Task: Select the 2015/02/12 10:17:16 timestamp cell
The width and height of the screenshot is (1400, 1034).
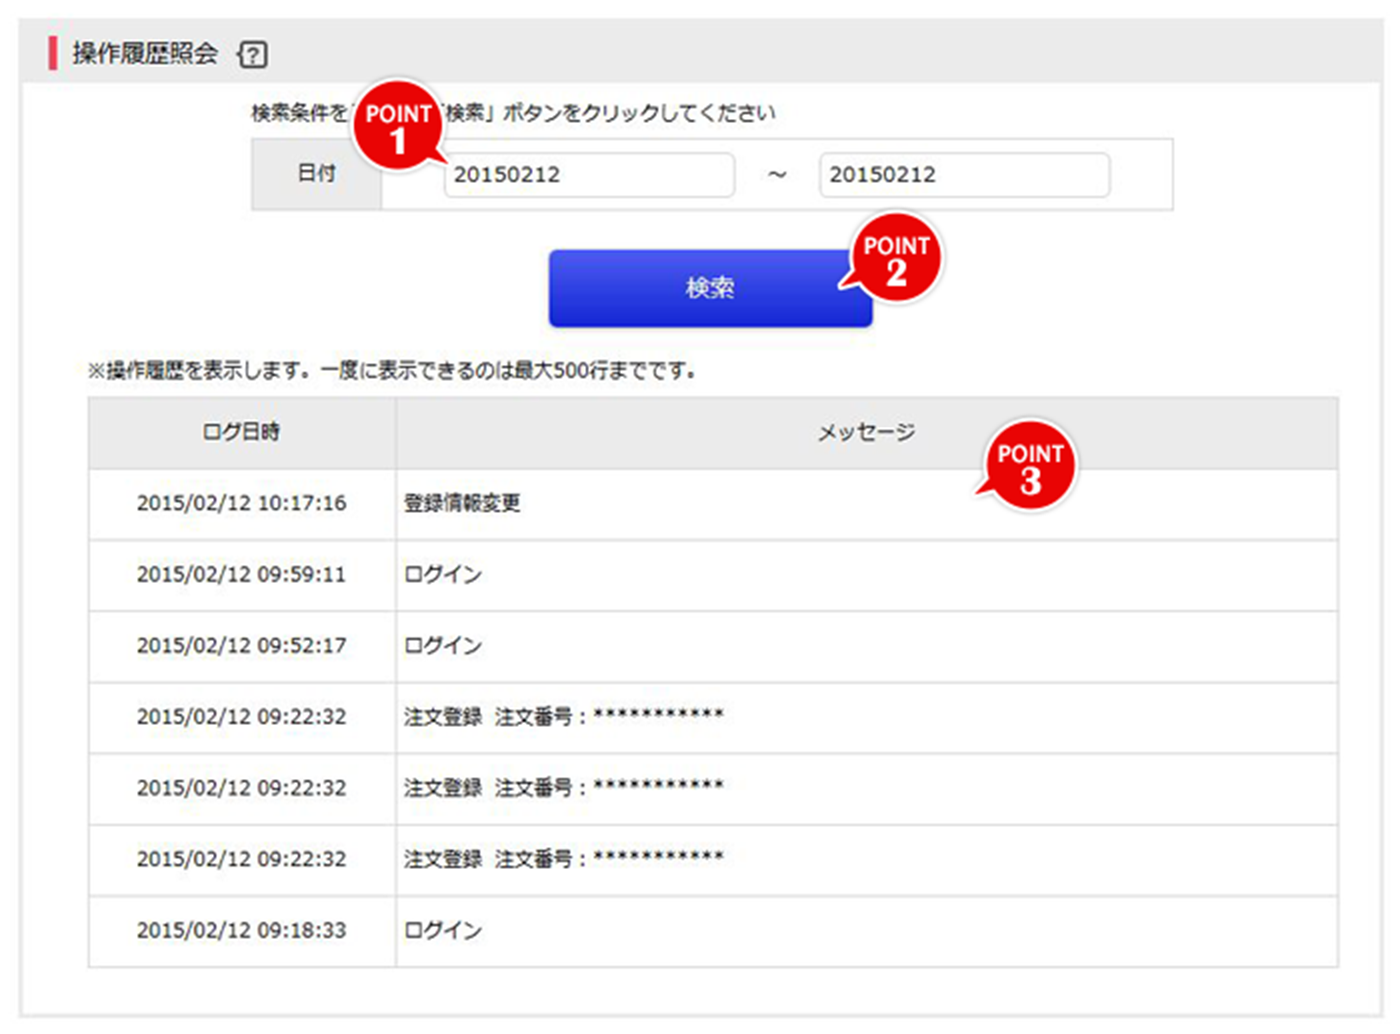Action: [241, 503]
